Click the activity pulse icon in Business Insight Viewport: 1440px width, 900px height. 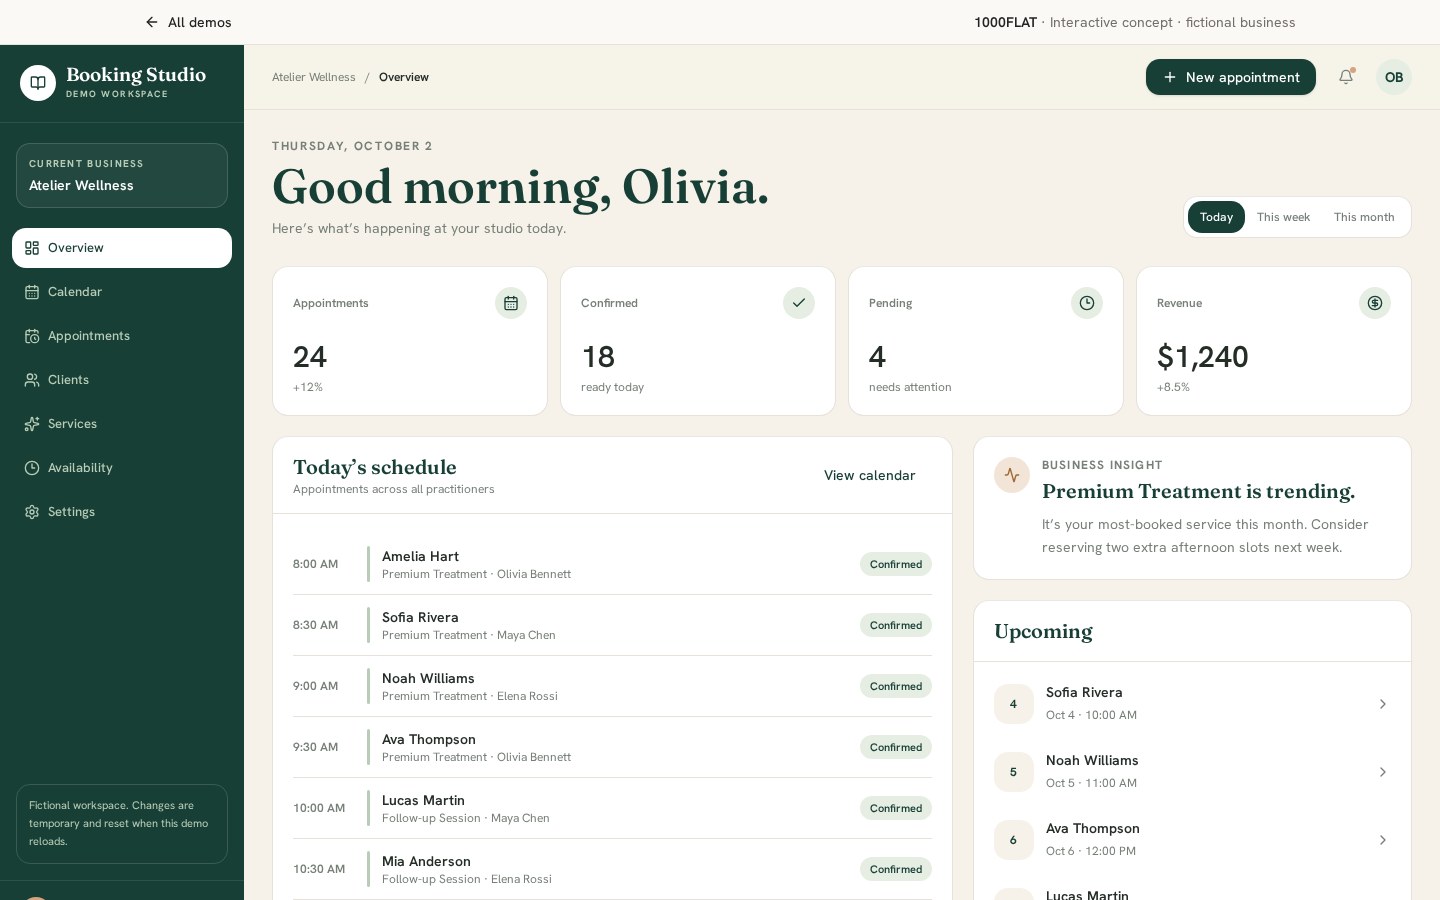click(1012, 475)
